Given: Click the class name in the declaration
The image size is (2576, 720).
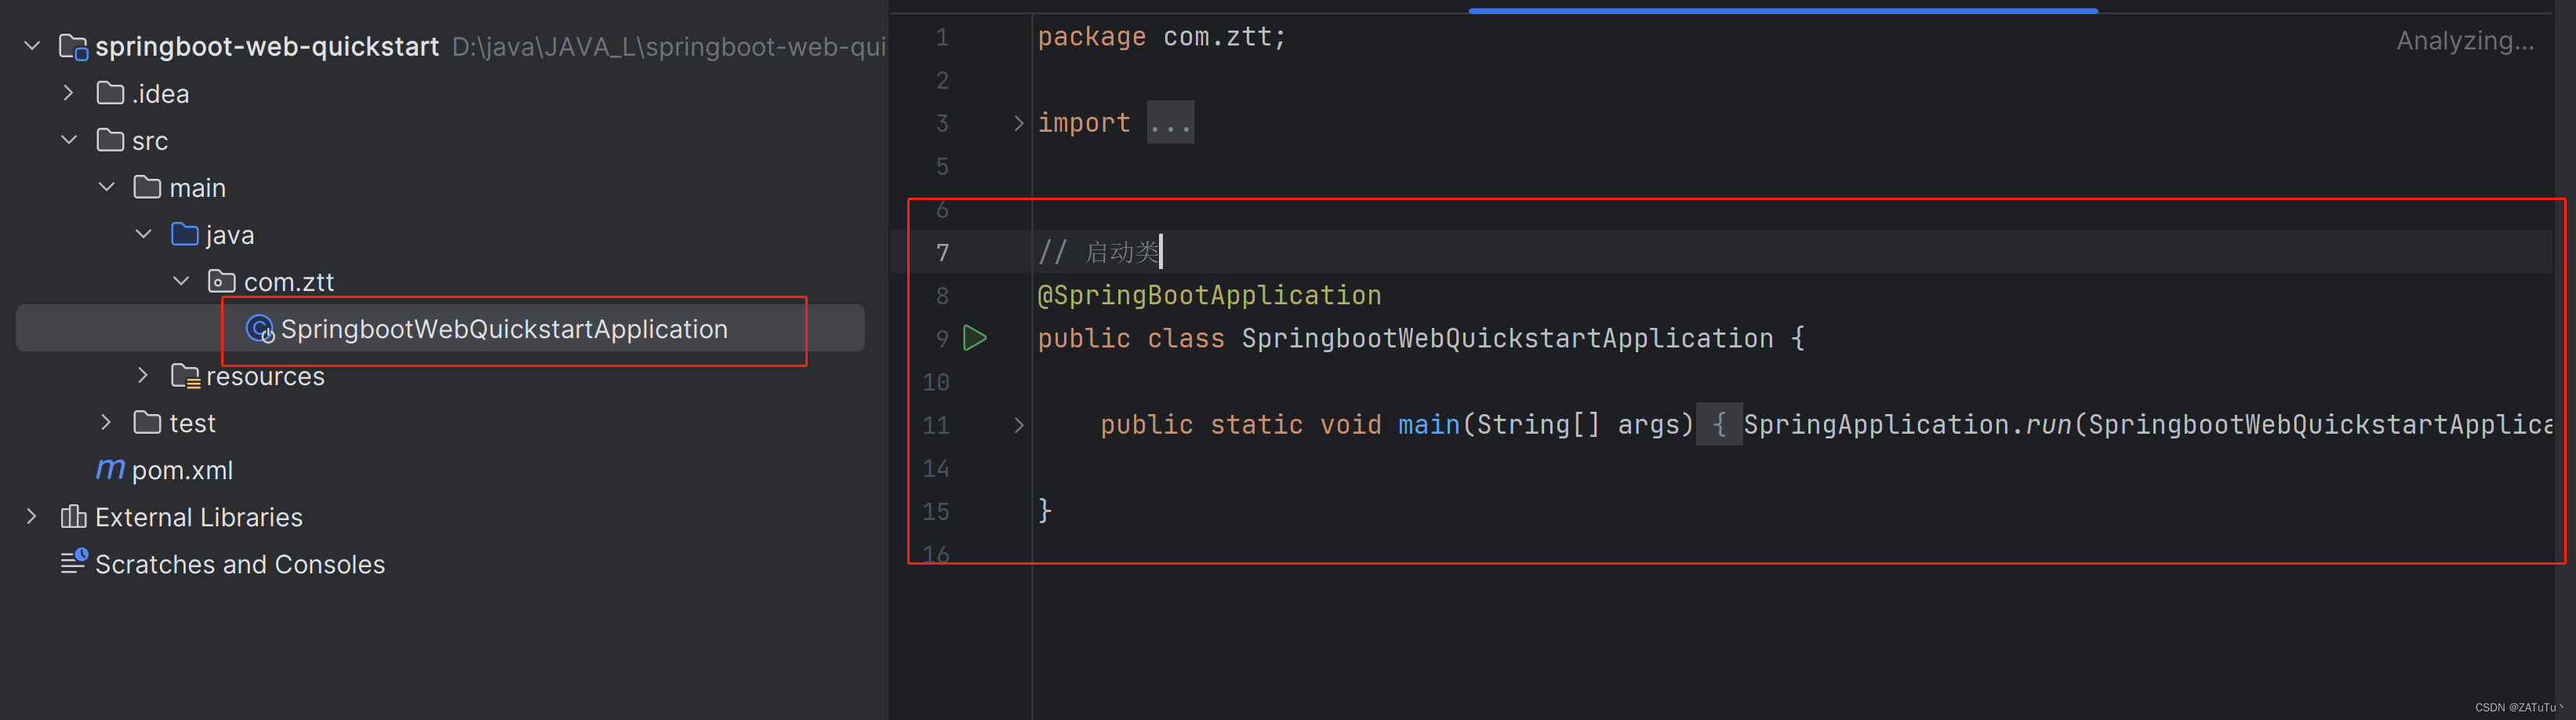Looking at the screenshot, I should [x=1508, y=338].
